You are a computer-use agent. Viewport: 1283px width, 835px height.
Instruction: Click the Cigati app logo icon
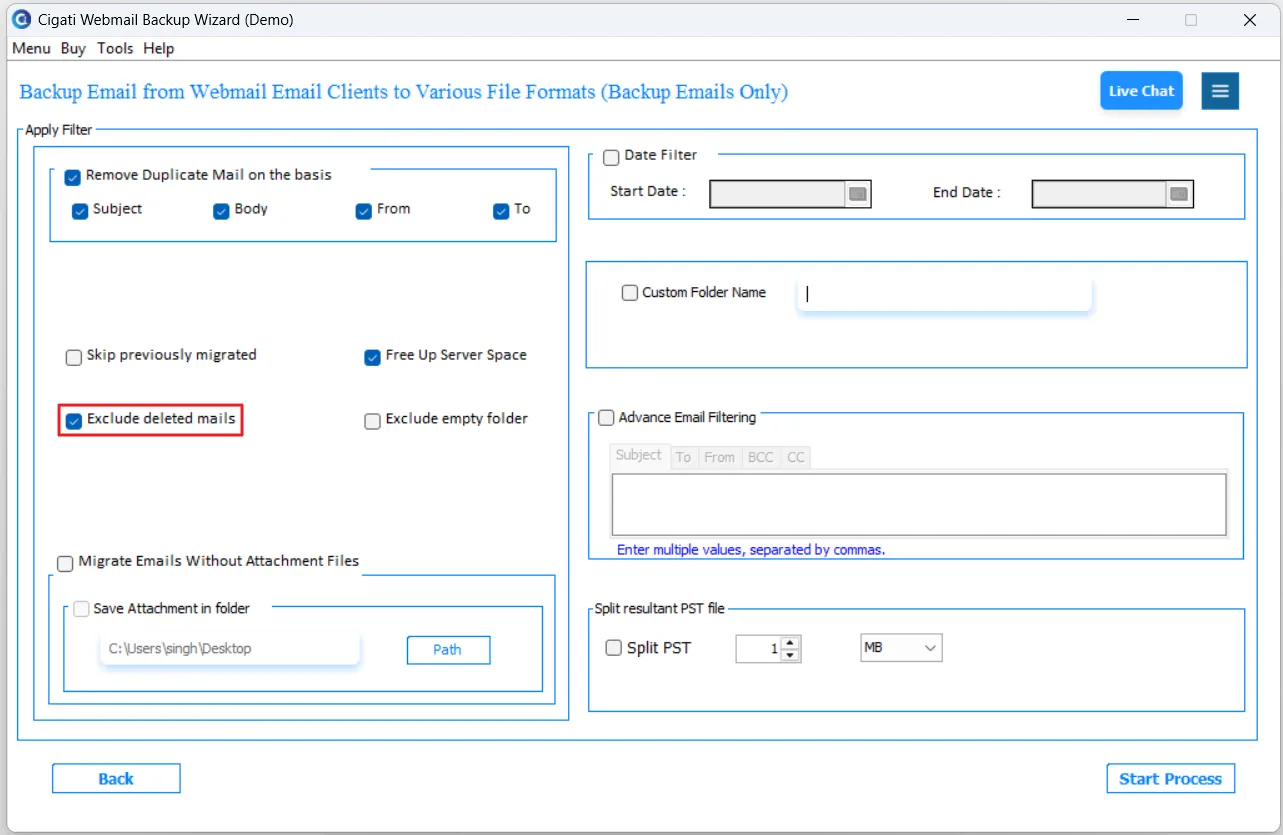point(21,19)
